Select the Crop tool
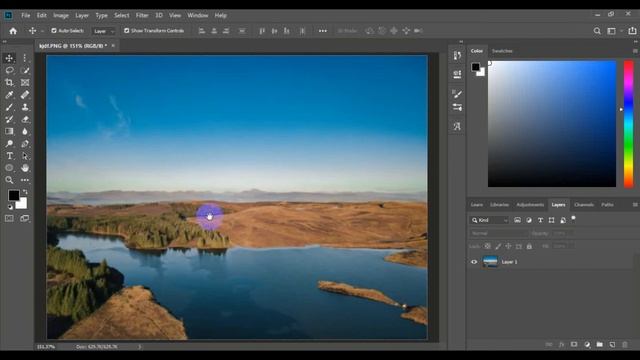640x360 pixels. (x=9, y=82)
